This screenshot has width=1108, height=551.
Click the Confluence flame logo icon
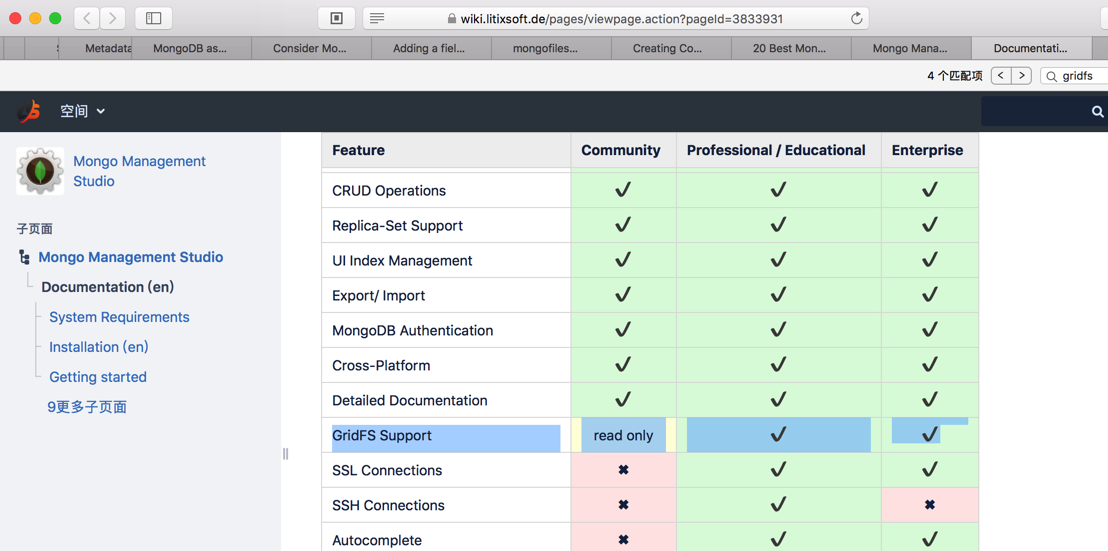pyautogui.click(x=30, y=111)
